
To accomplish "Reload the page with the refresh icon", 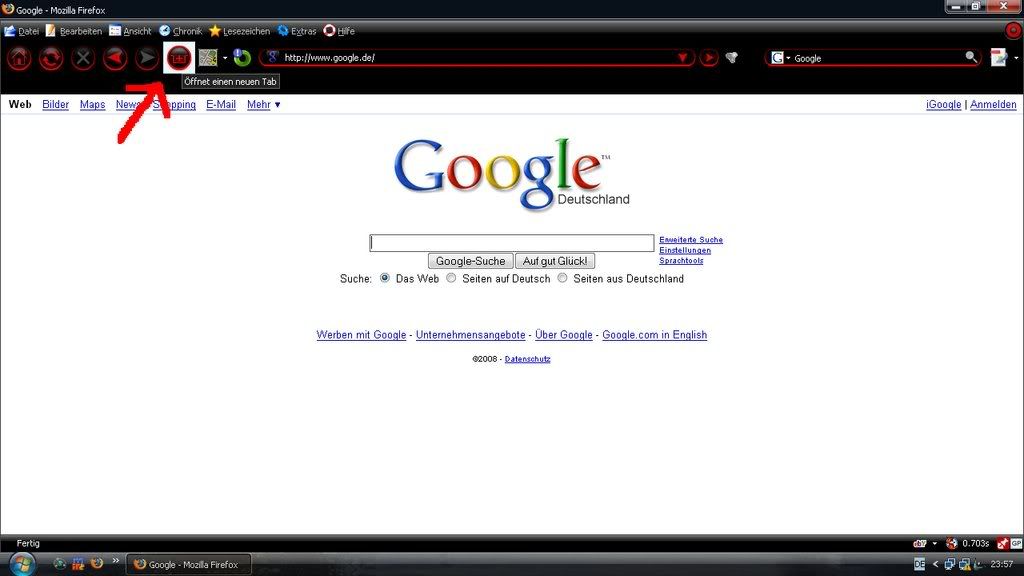I will (51, 58).
